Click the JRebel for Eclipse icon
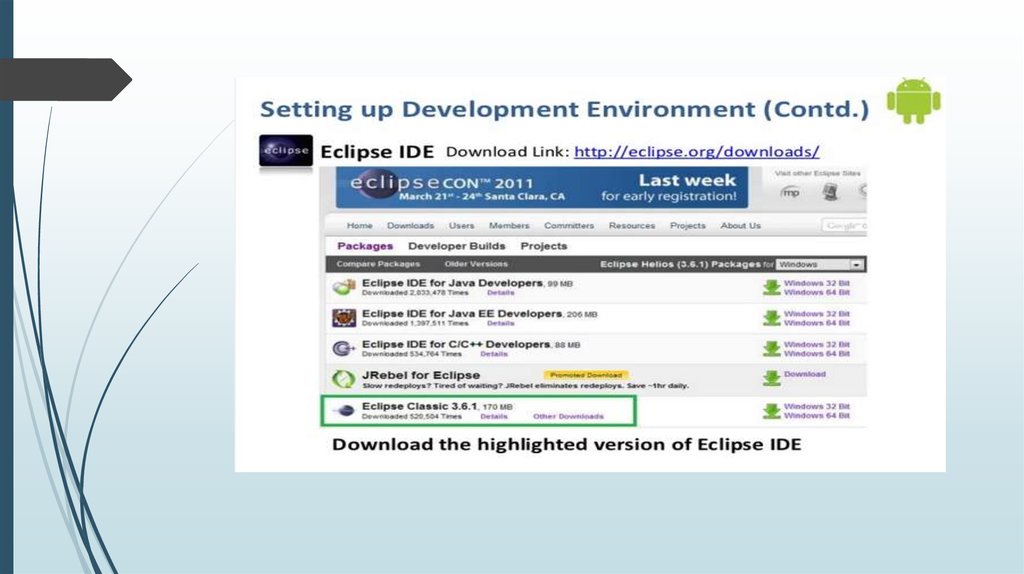 click(344, 379)
